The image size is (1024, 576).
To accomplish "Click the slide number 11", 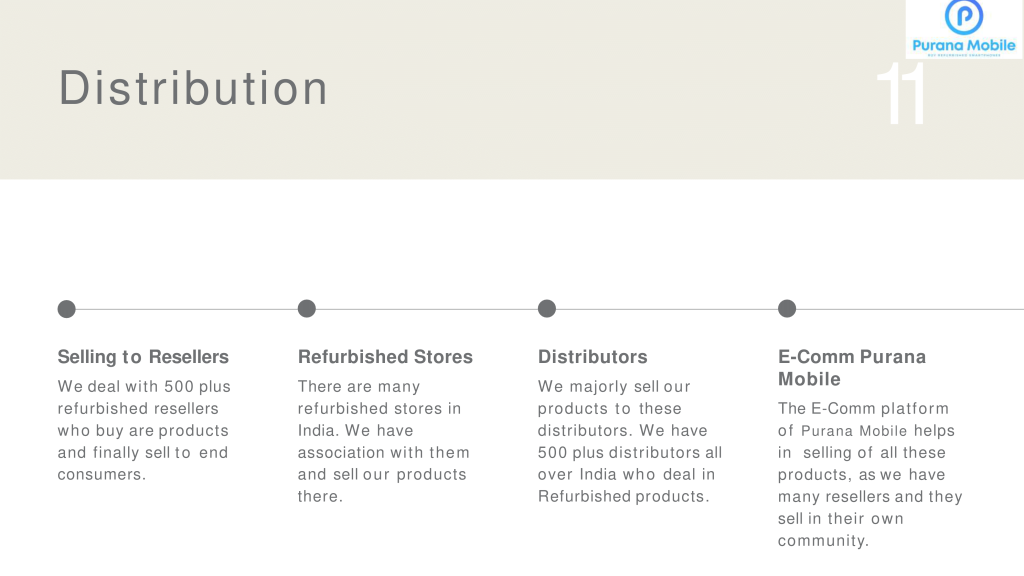I will point(901,93).
